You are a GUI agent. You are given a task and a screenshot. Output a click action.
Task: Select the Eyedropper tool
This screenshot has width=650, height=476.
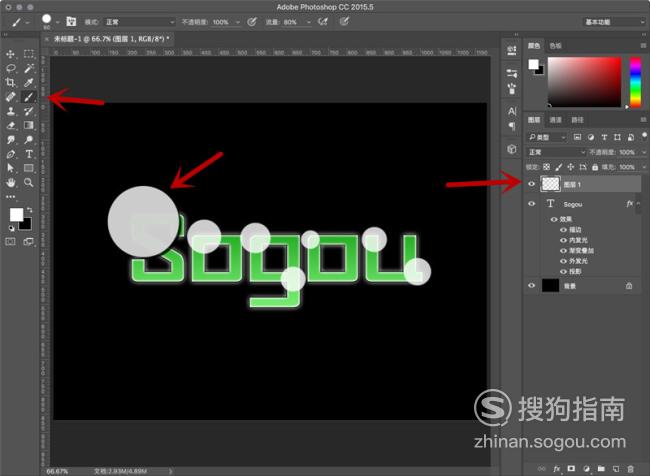pos(29,83)
